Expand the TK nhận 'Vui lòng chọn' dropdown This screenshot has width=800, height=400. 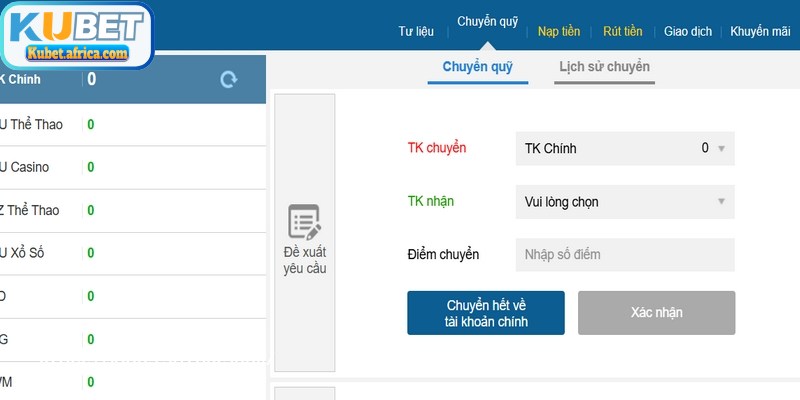click(625, 202)
